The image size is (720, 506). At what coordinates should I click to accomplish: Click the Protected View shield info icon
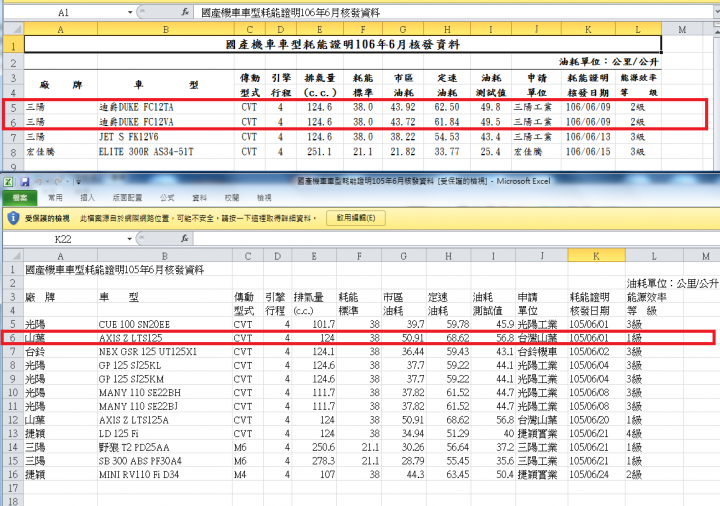[13, 218]
